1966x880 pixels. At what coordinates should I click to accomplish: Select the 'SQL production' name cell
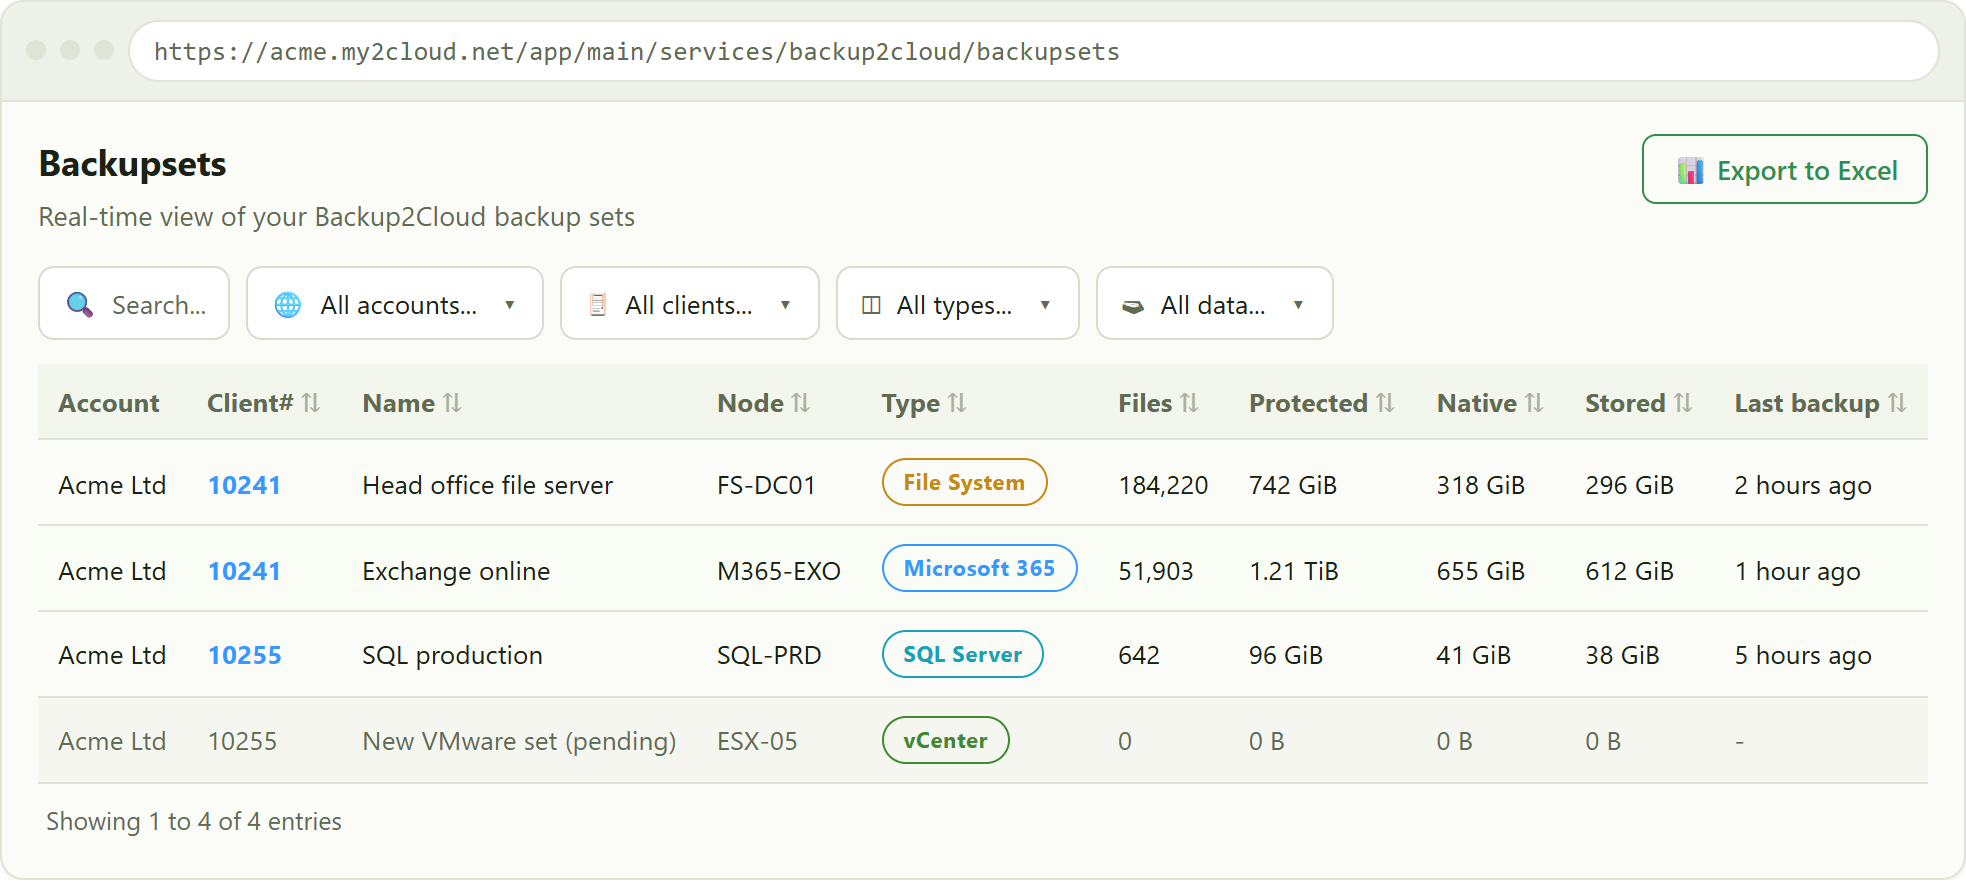(452, 655)
